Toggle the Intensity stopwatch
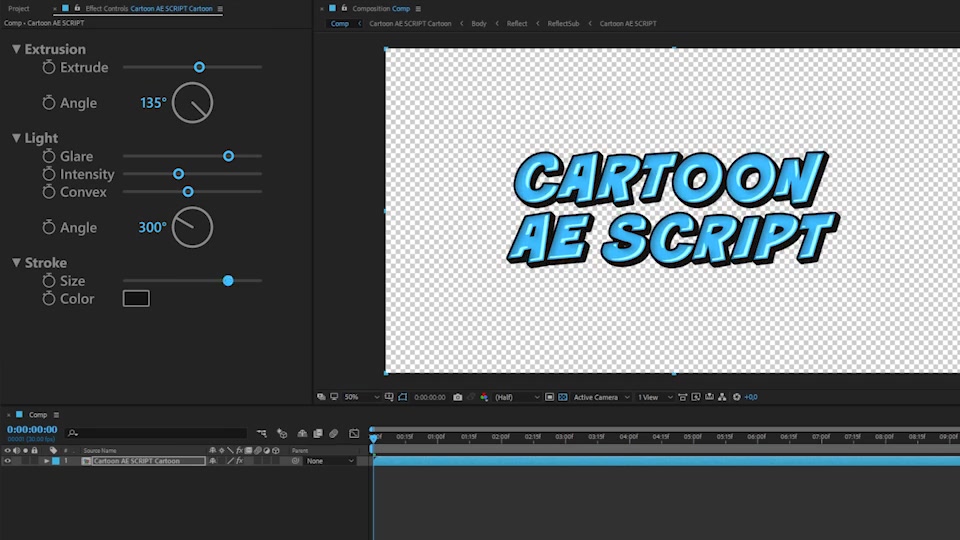Image resolution: width=960 pixels, height=540 pixels. [x=49, y=174]
